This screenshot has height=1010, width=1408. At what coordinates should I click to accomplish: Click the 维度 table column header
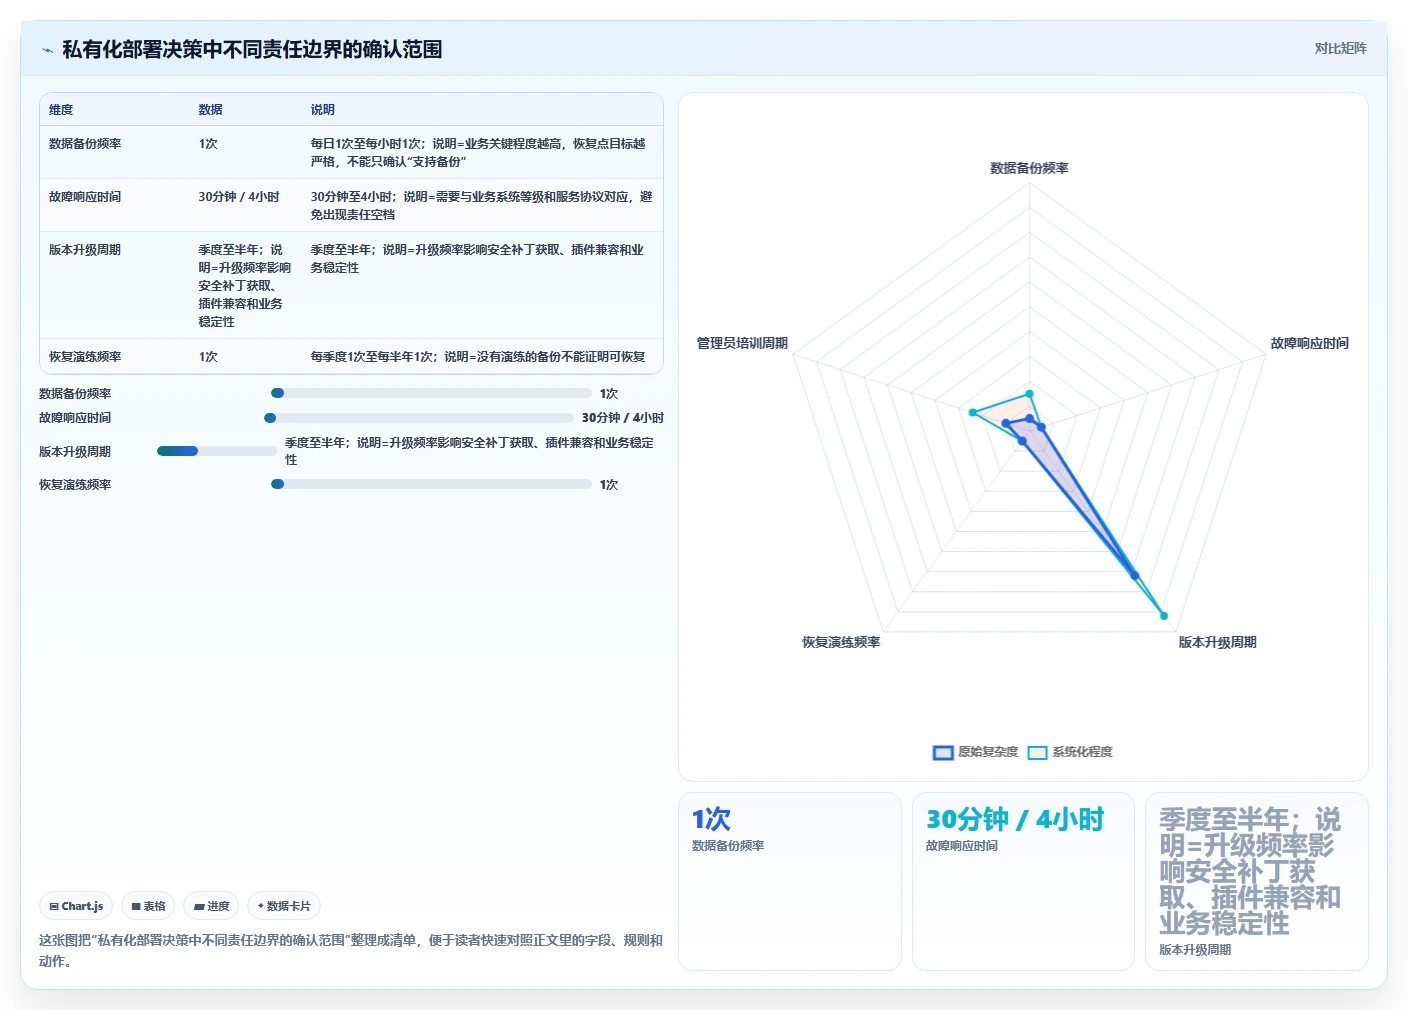pyautogui.click(x=61, y=110)
